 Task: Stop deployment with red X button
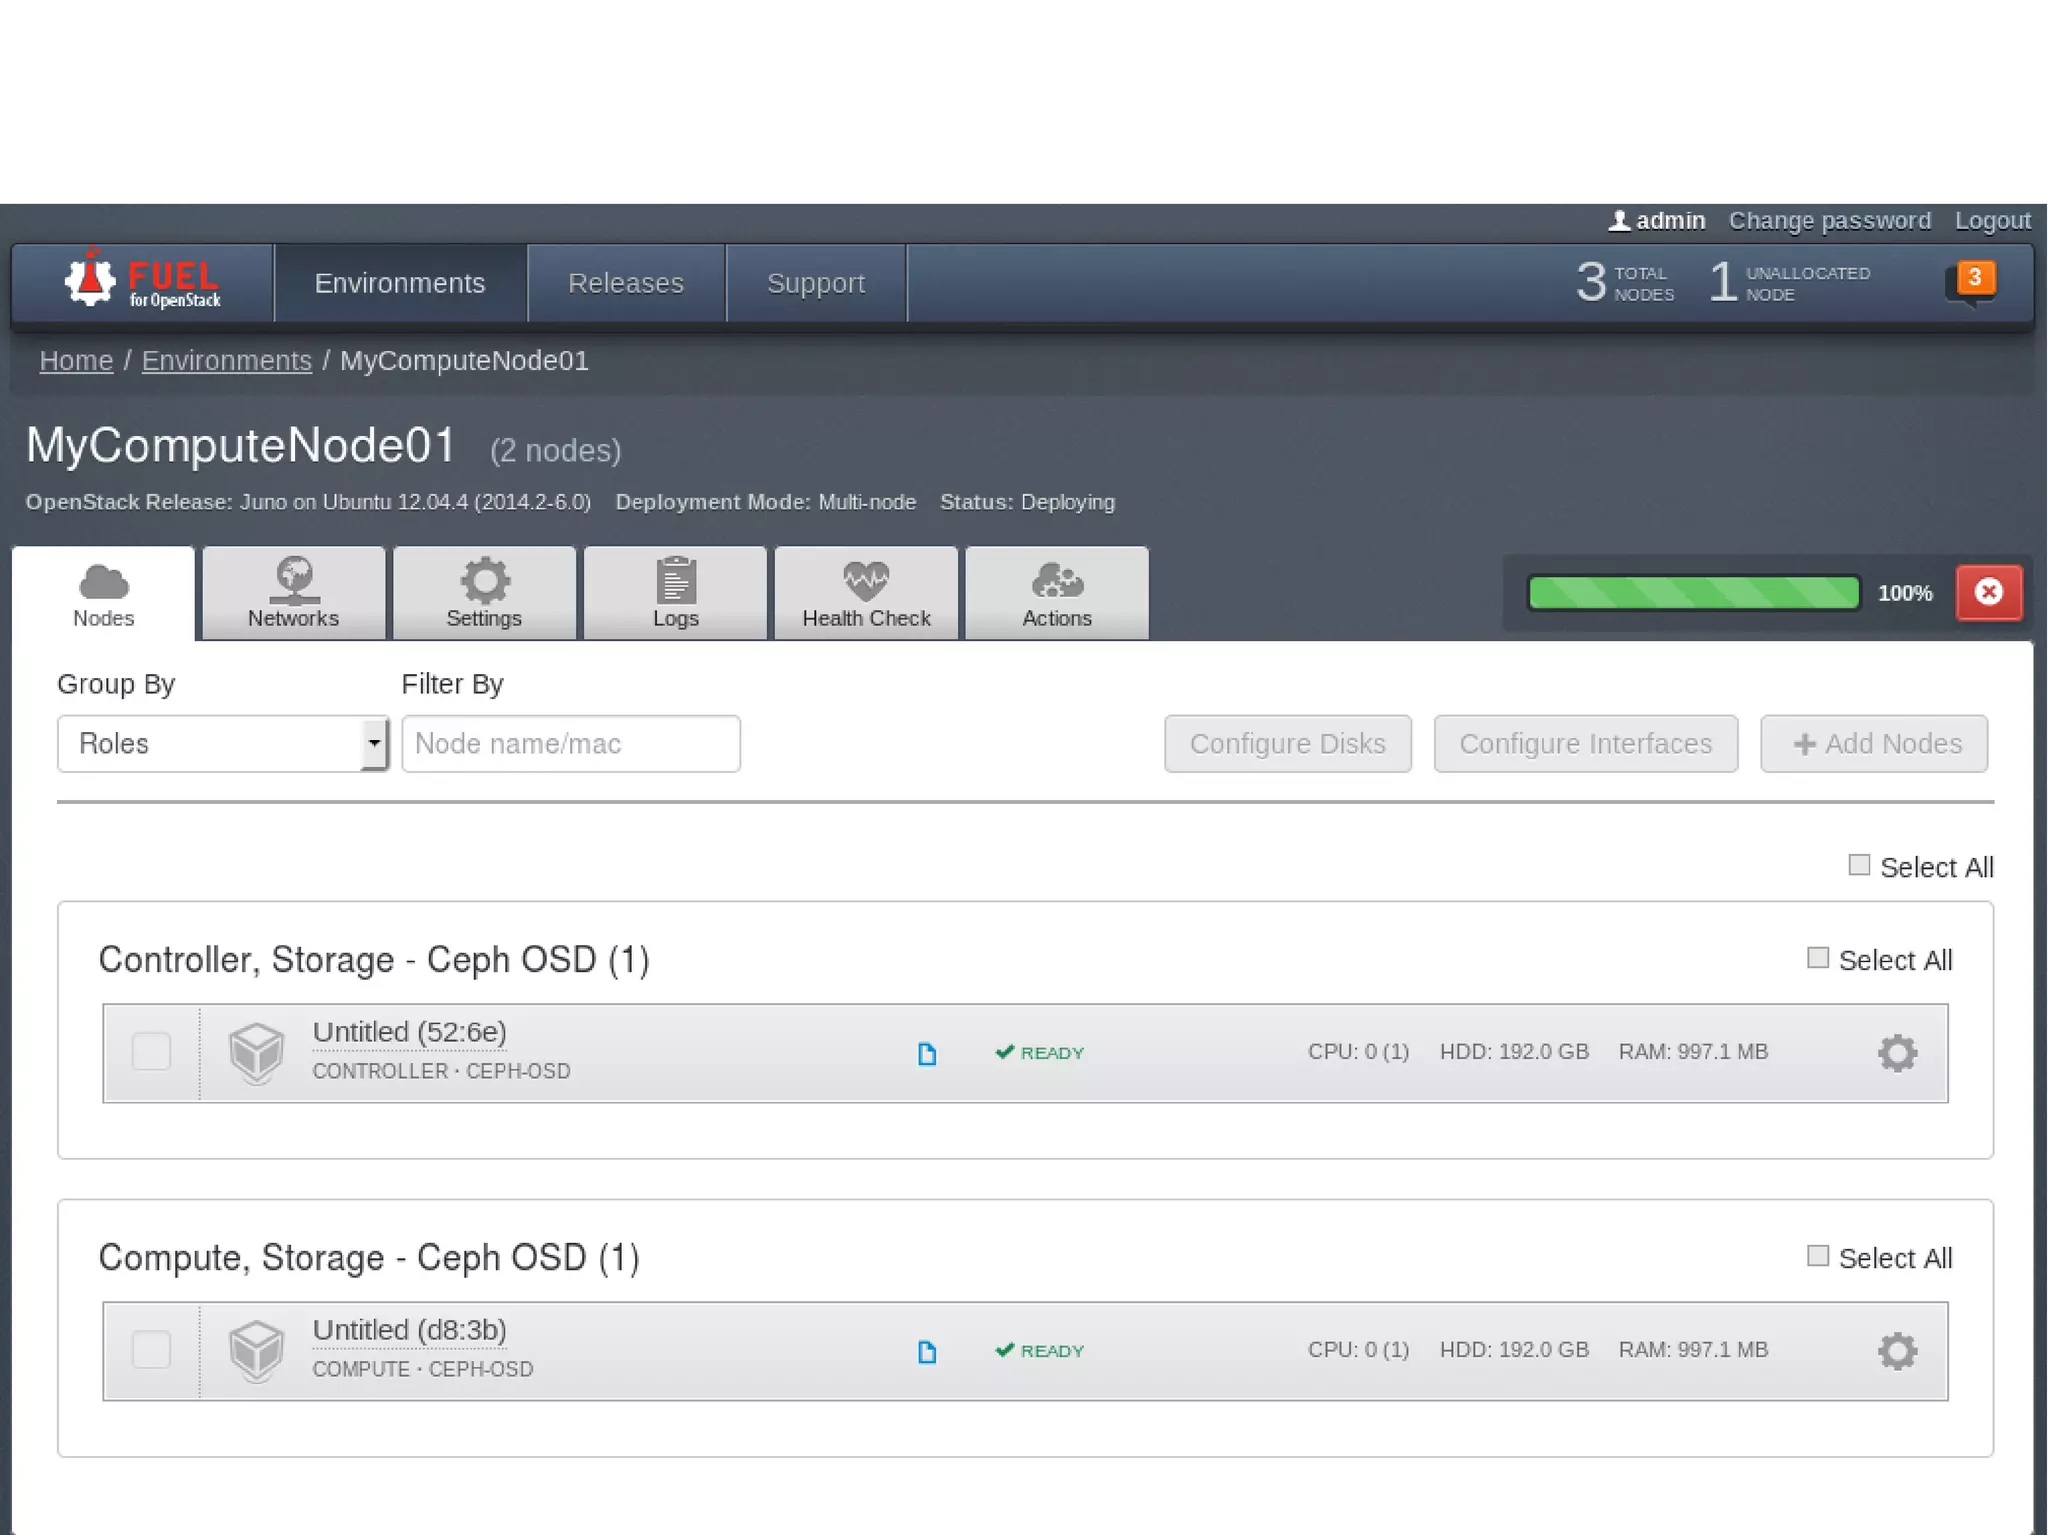click(1988, 592)
